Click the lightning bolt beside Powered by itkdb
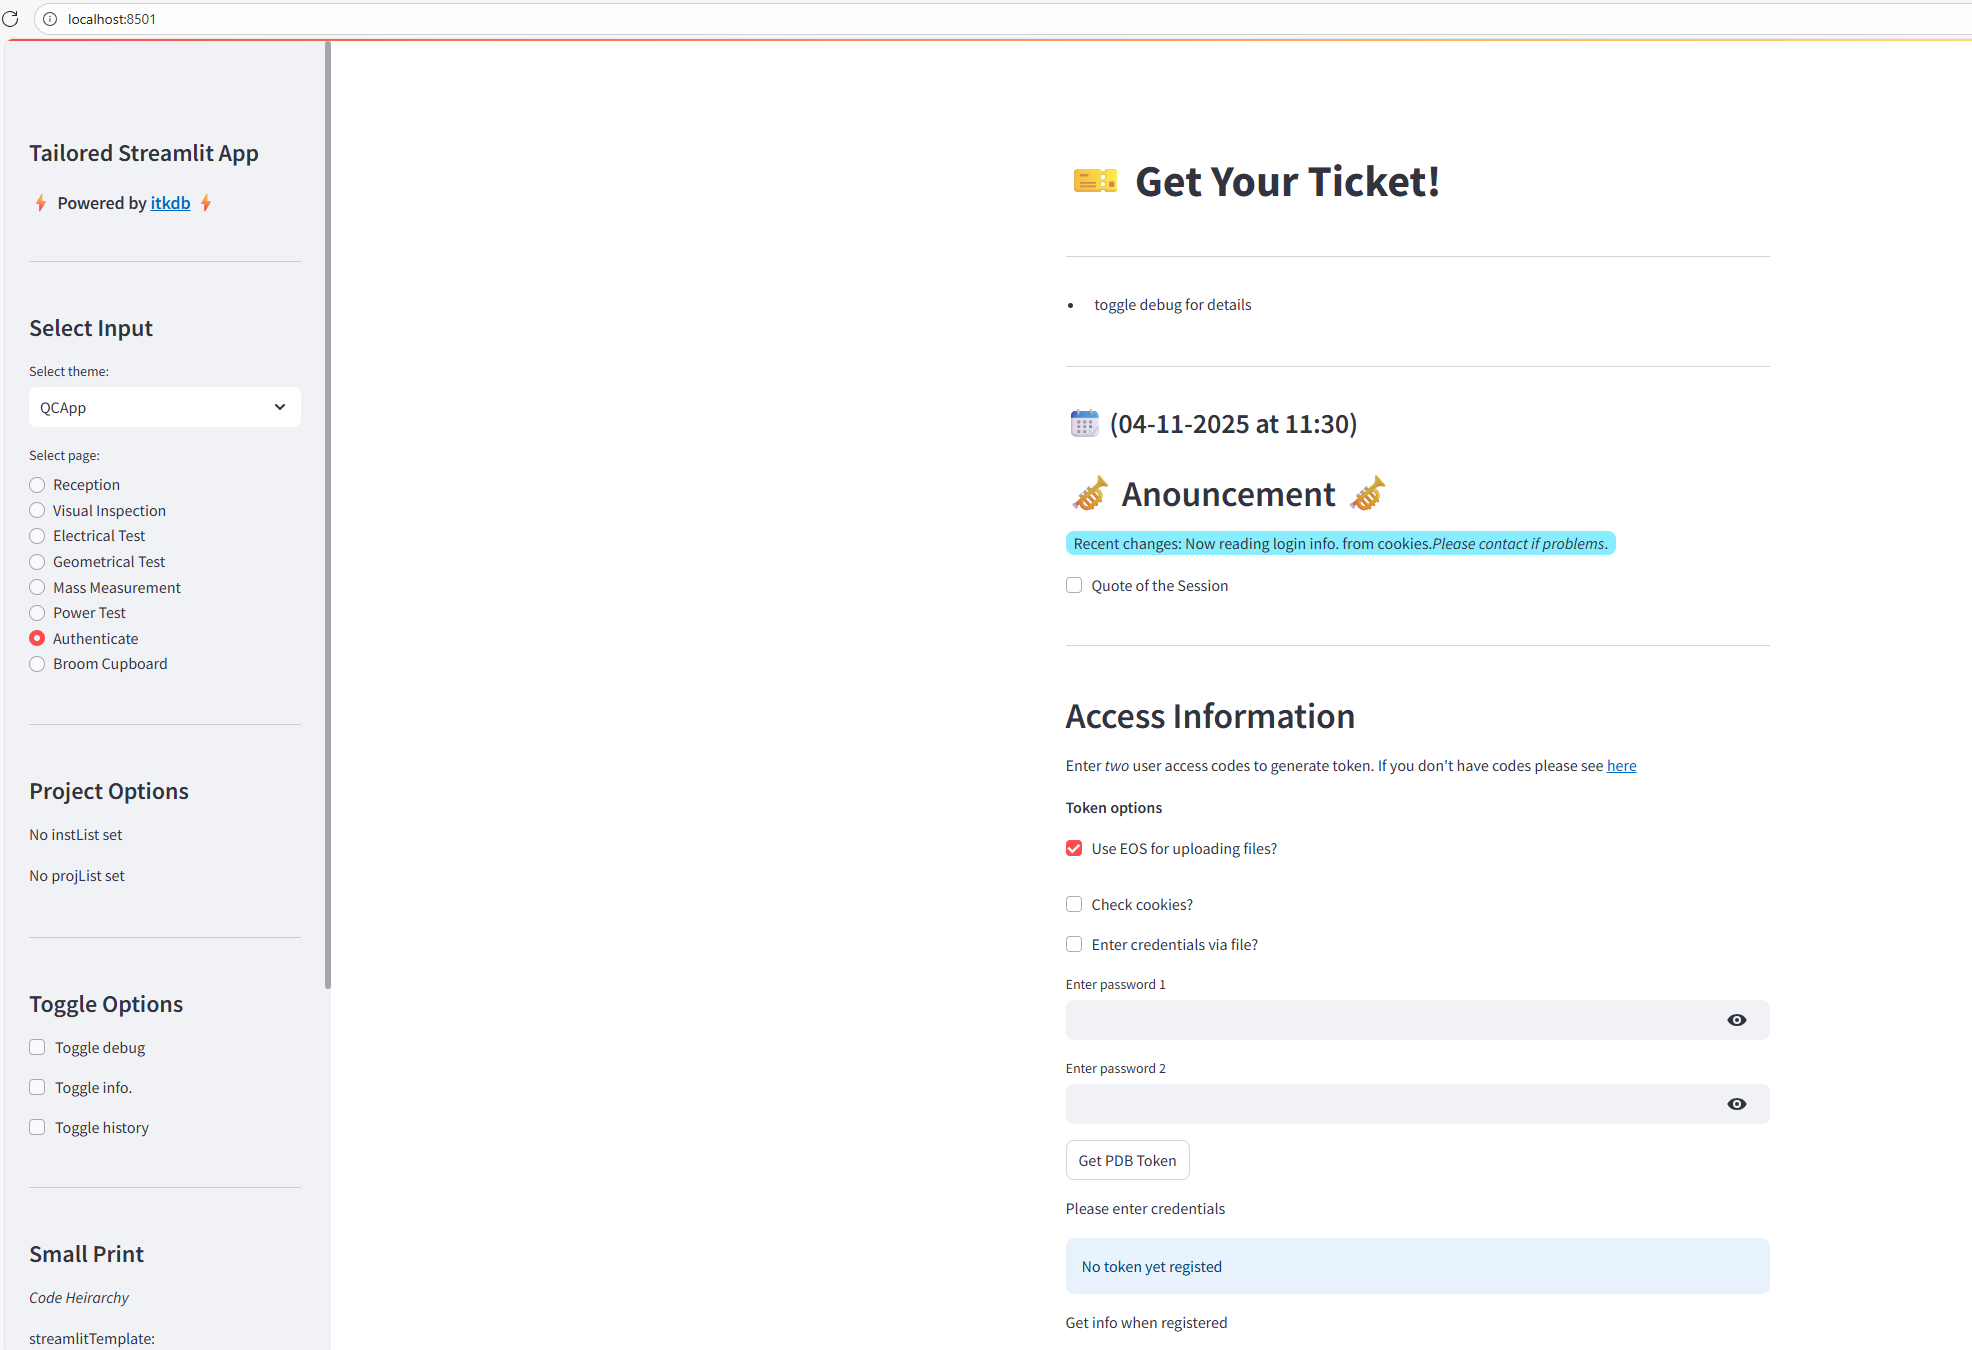Image resolution: width=1972 pixels, height=1350 pixels. pyautogui.click(x=40, y=203)
